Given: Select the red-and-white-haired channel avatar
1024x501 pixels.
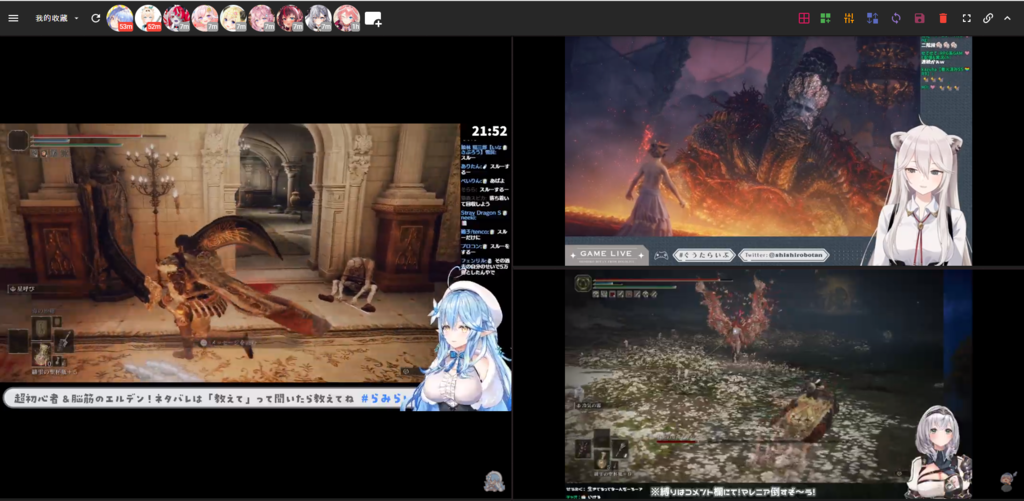Looking at the screenshot, I should pos(176,18).
